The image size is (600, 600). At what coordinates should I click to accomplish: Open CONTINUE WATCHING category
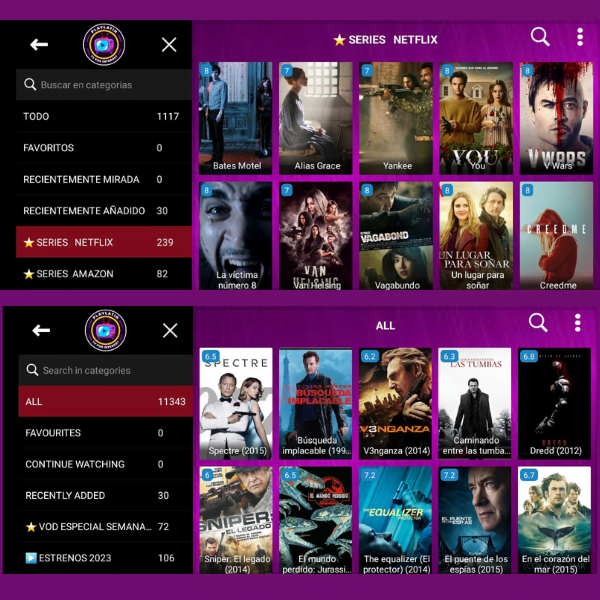[x=106, y=464]
